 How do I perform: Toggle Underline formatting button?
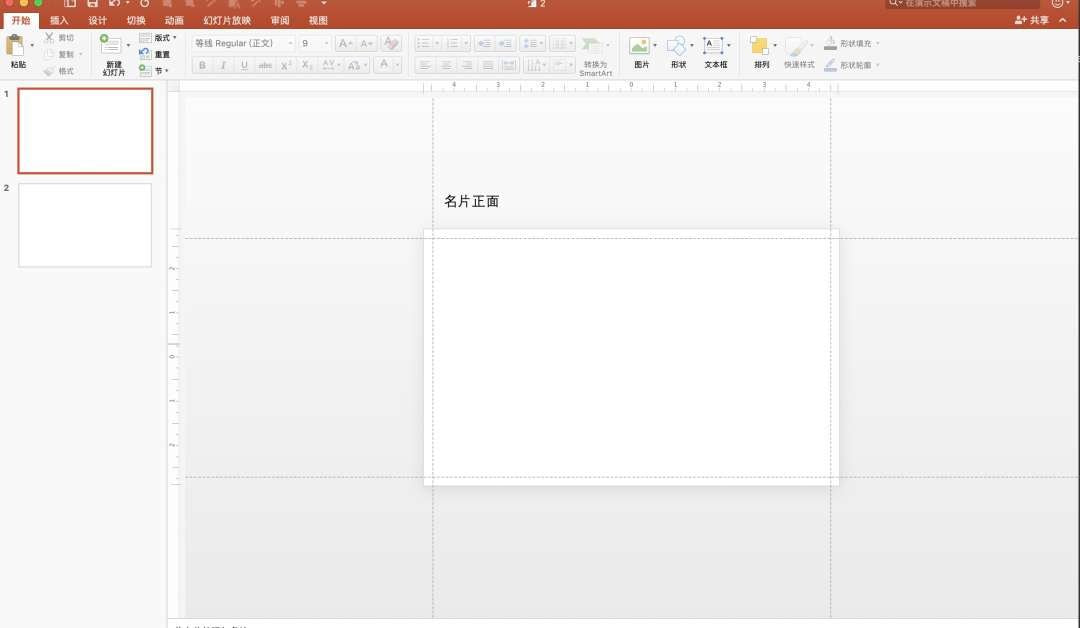(244, 65)
